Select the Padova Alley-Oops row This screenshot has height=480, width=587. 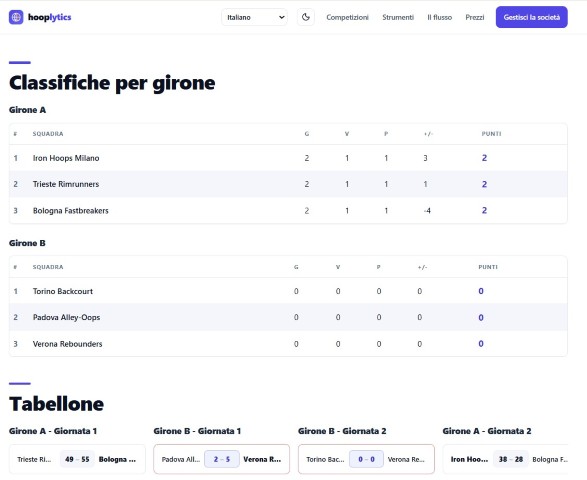[x=288, y=317]
